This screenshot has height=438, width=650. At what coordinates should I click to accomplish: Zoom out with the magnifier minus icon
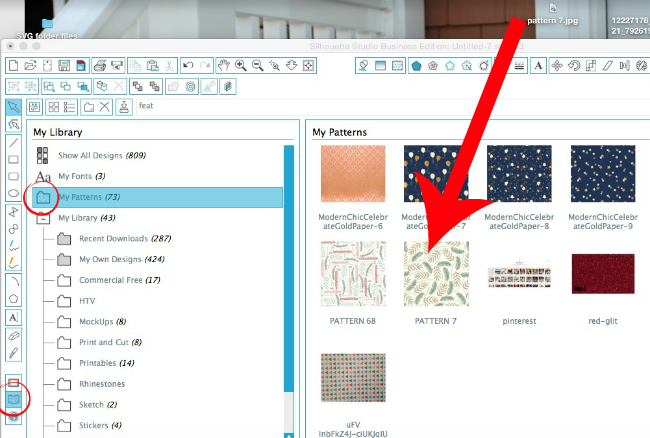(258, 65)
